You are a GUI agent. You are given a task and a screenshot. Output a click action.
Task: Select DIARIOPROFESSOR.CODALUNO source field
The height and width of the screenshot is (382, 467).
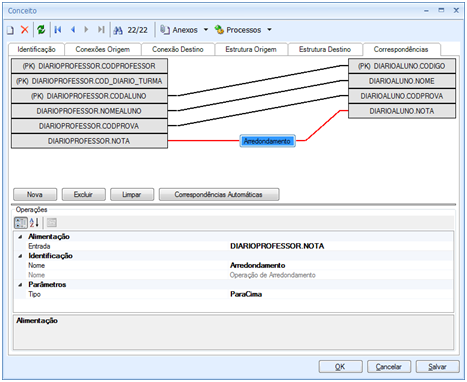[89, 96]
